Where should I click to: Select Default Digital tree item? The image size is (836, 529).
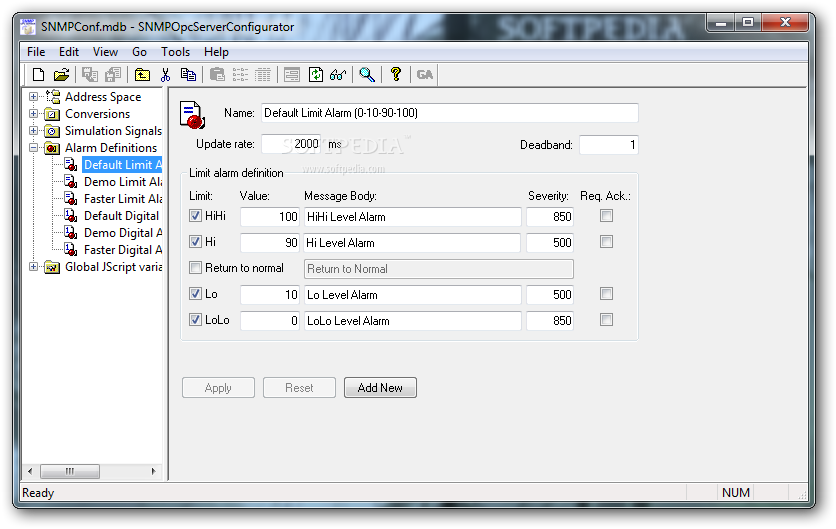(x=121, y=216)
